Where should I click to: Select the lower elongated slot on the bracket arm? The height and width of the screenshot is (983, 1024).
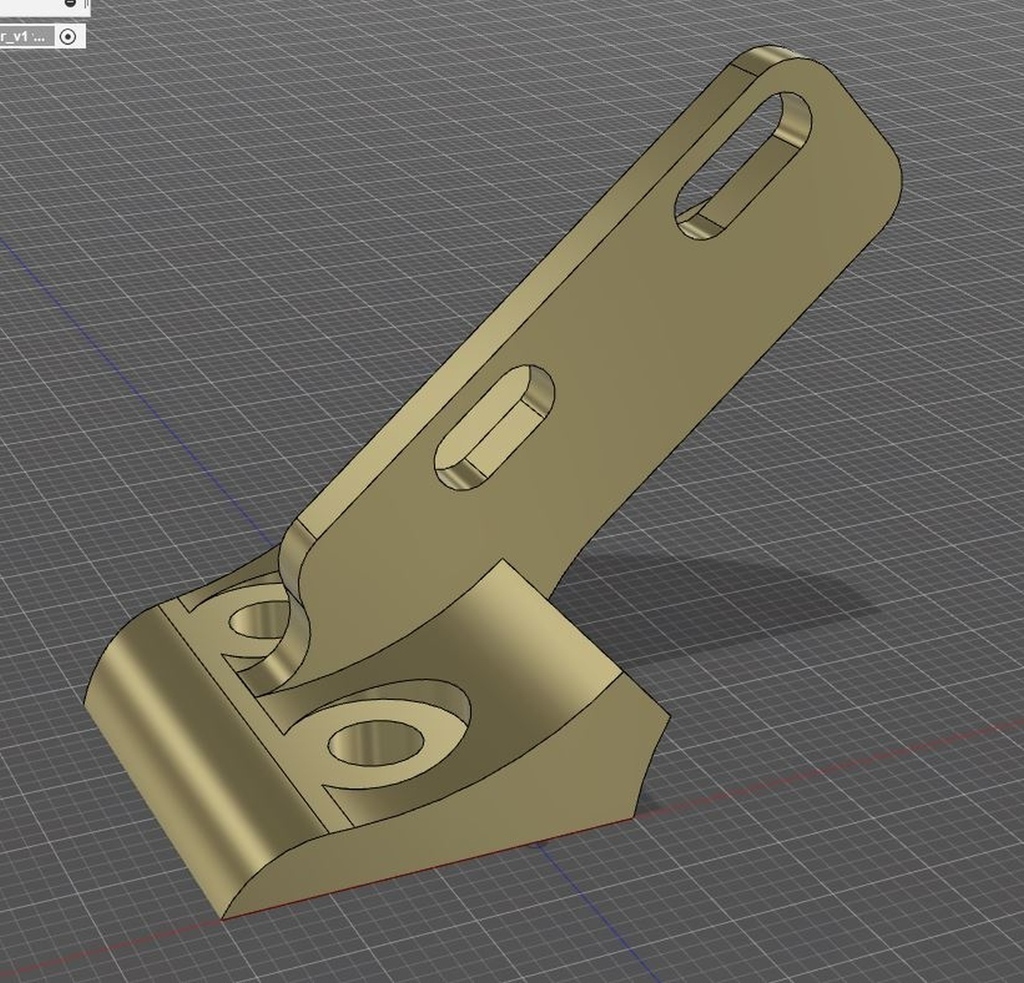click(x=495, y=427)
